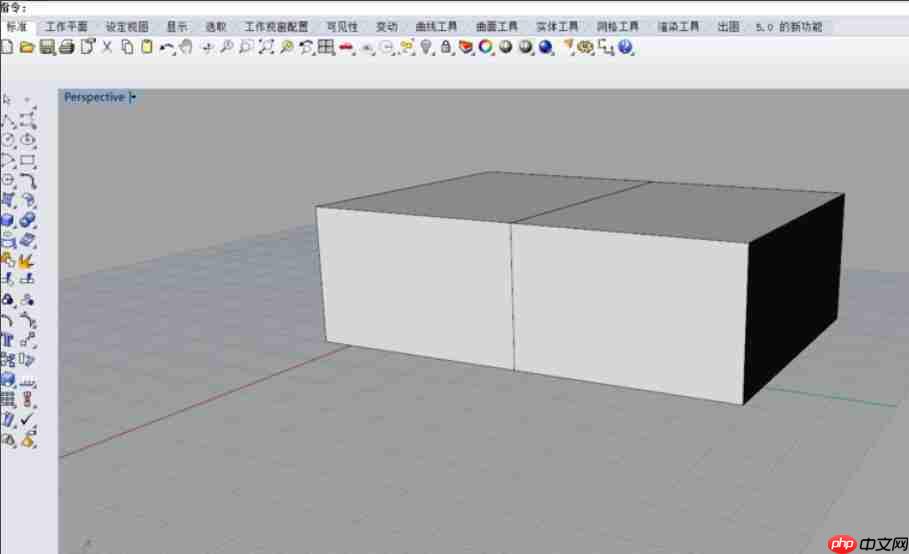Select the blue Box solid tool
This screenshot has height=554, width=909.
coord(8,220)
